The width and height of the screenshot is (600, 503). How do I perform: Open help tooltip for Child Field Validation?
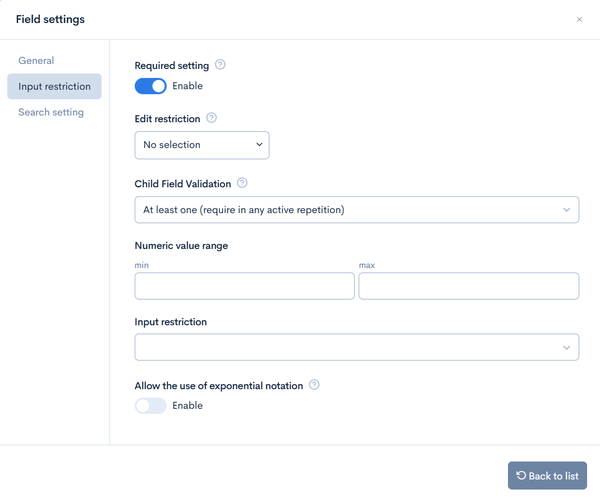[x=242, y=183]
